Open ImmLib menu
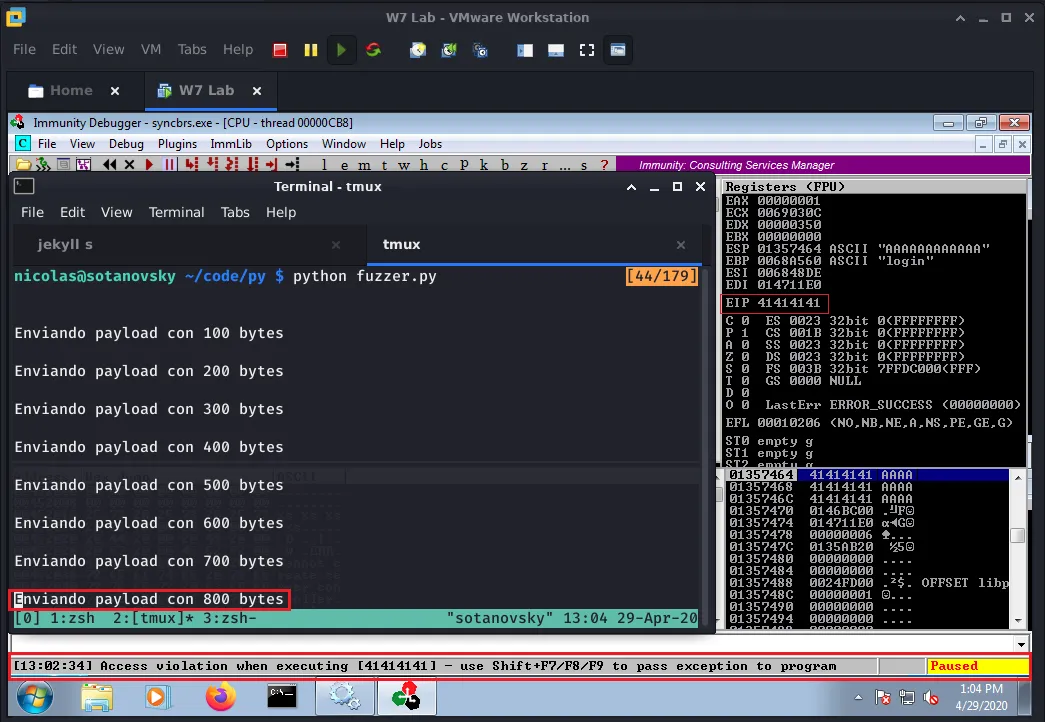Screen dimensions: 1045x722 coord(231,144)
